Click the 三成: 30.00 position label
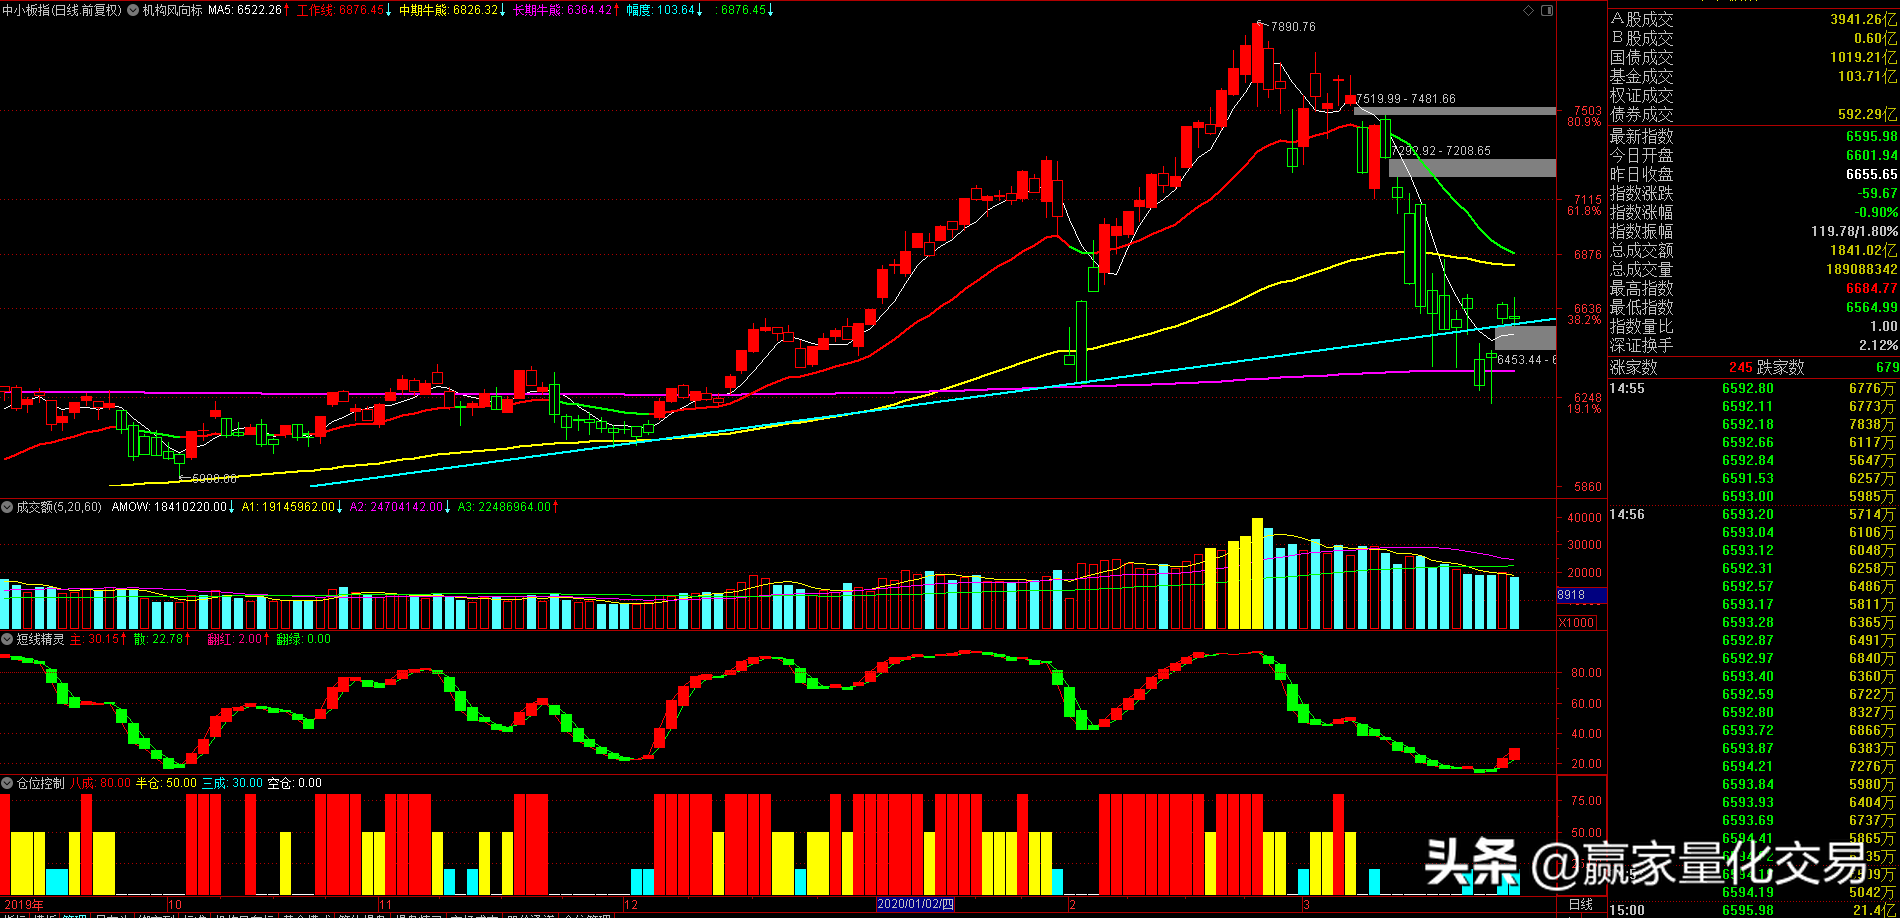1900x918 pixels. 232,783
